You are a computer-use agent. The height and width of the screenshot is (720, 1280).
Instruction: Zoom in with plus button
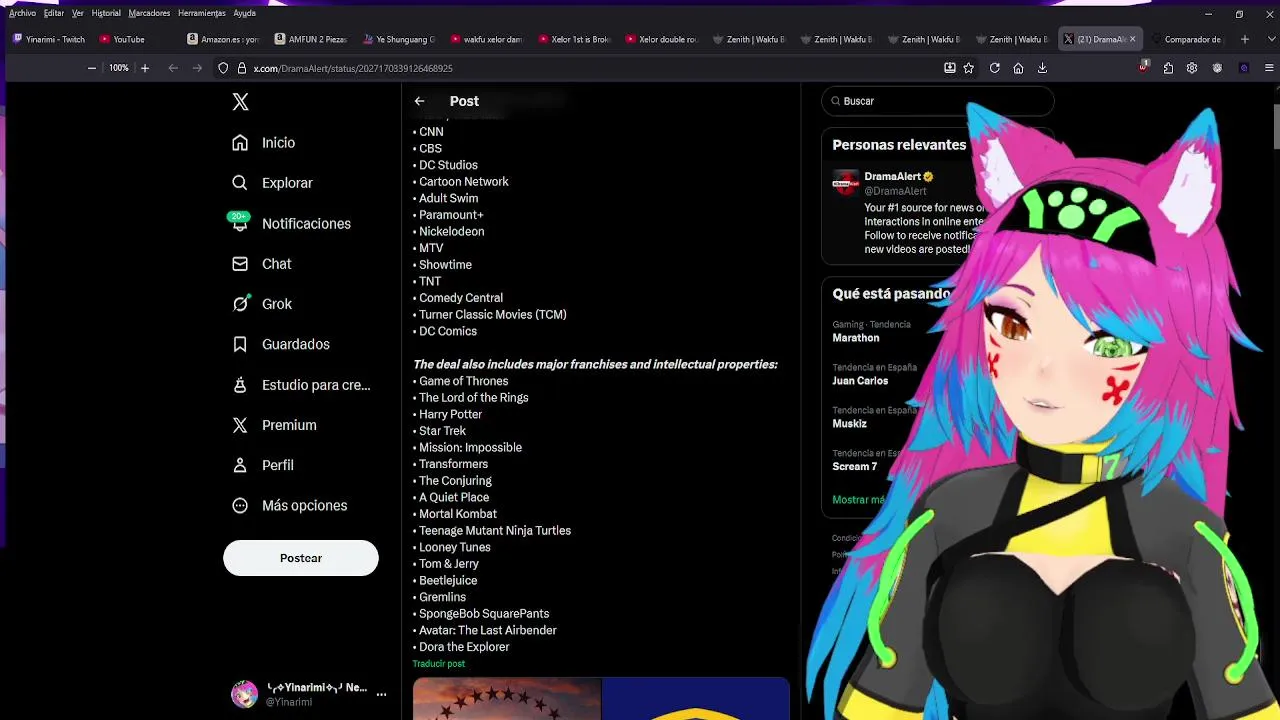click(145, 68)
